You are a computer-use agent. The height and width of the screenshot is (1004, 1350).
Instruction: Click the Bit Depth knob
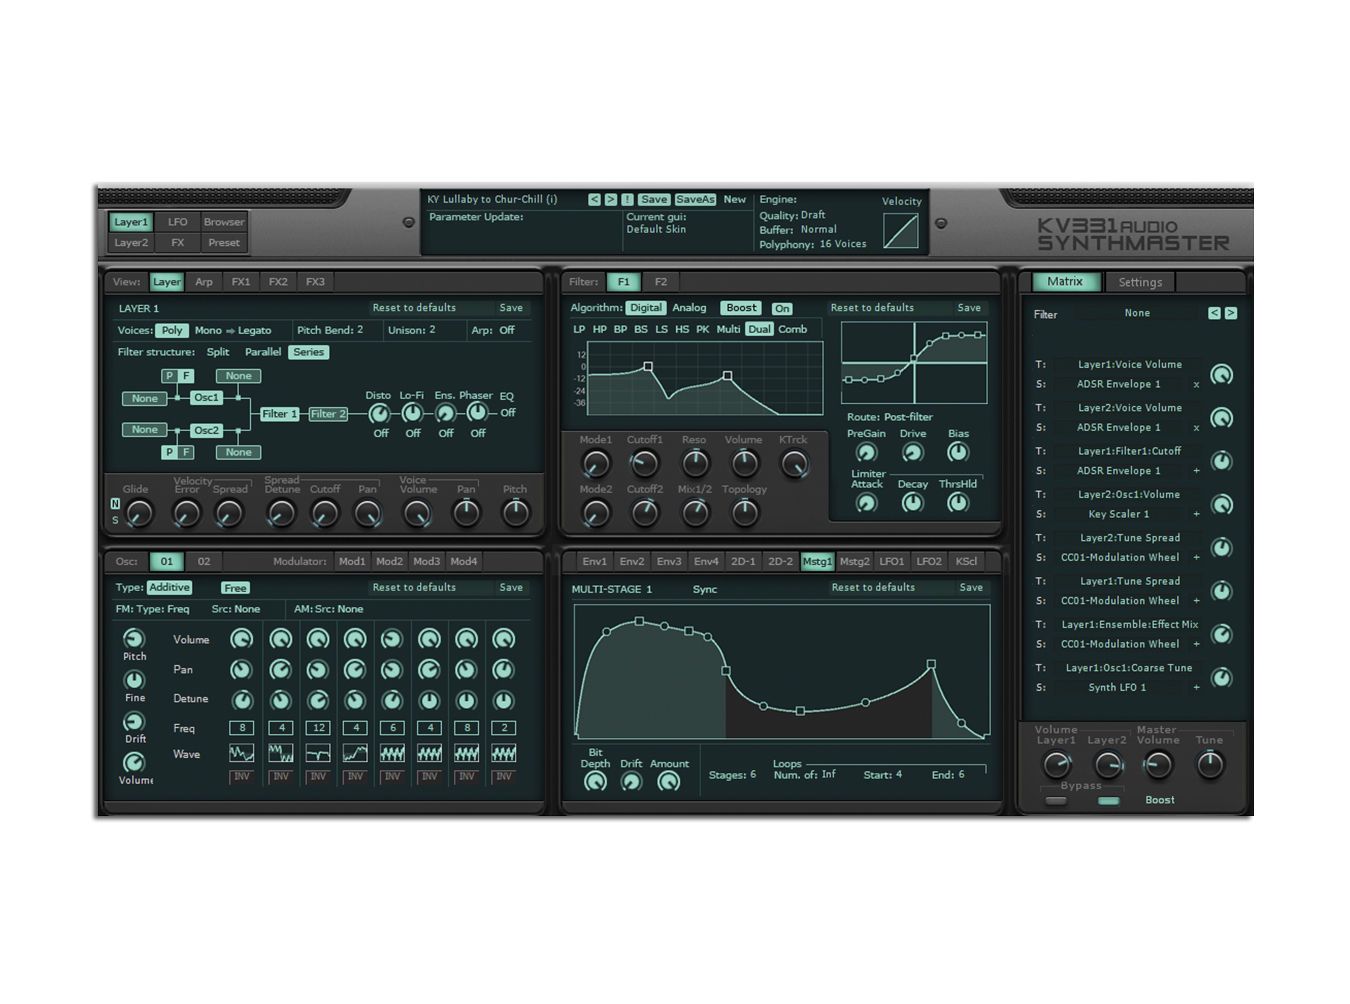(595, 782)
